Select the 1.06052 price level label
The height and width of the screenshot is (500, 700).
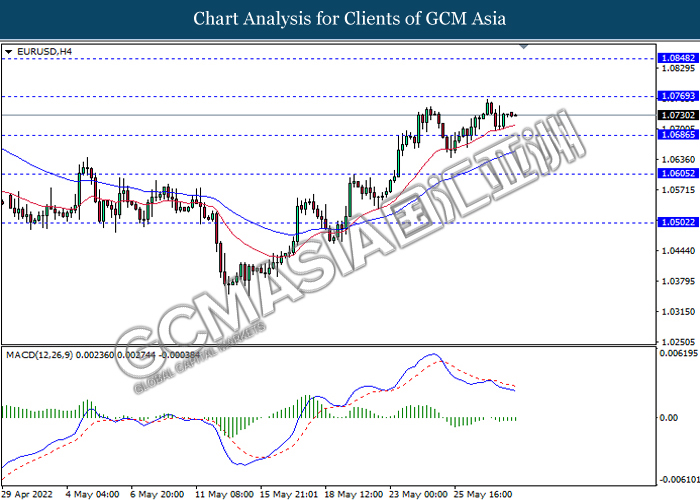click(678, 173)
